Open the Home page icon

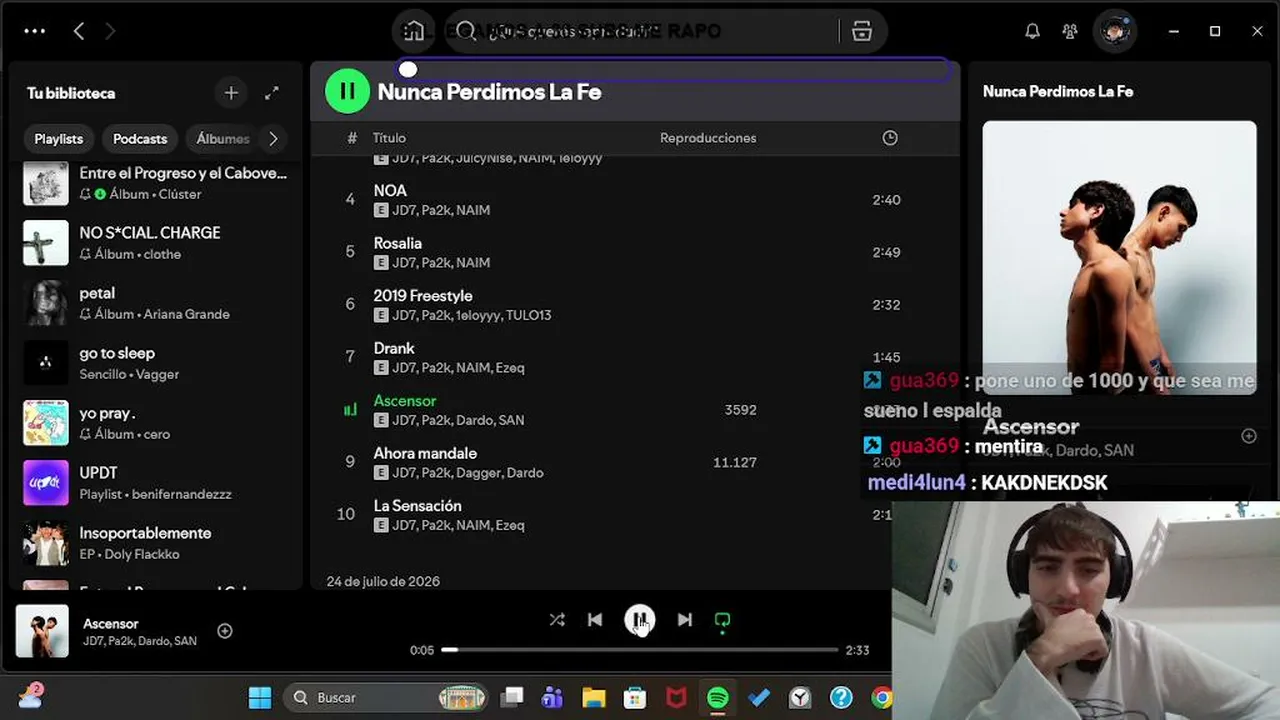pos(413,31)
